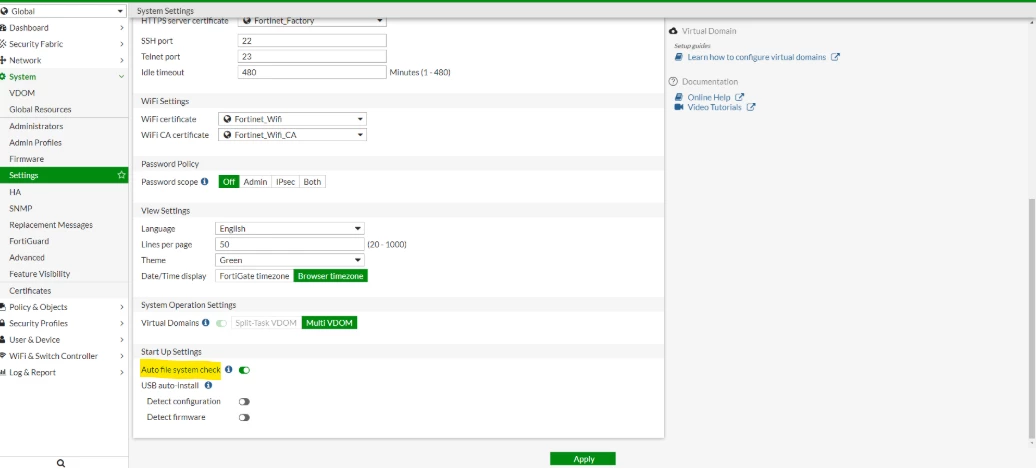
Task: Click the Security Fabric icon in sidebar
Action: (x=3, y=44)
